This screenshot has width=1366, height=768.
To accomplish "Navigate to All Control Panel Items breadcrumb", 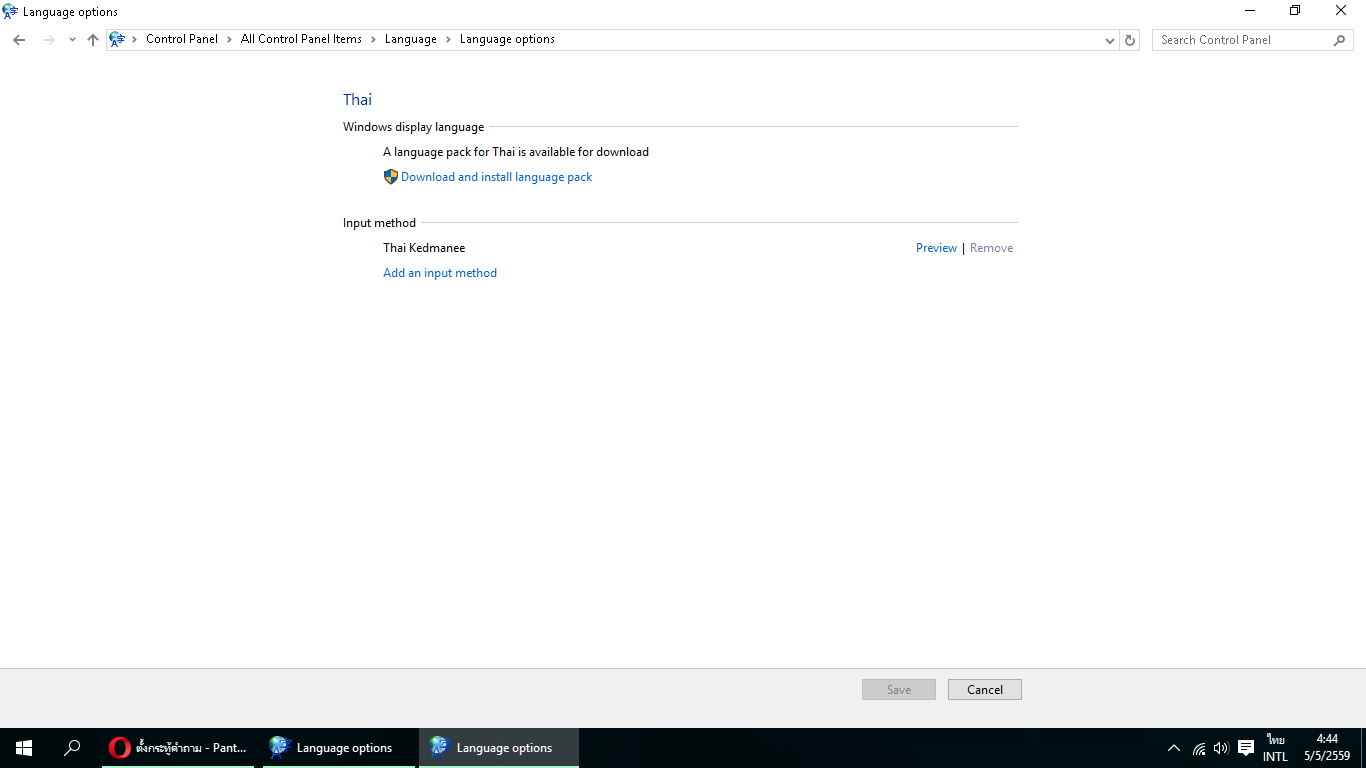I will (x=301, y=40).
